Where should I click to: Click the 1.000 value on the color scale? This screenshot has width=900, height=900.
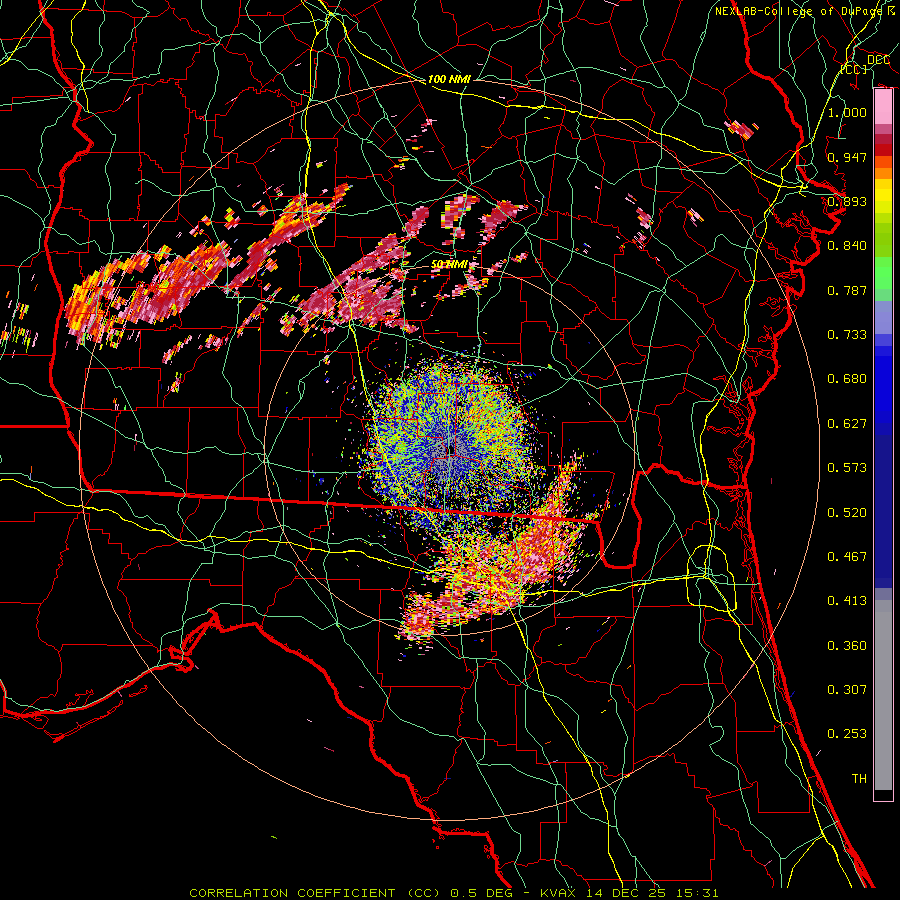tap(847, 112)
